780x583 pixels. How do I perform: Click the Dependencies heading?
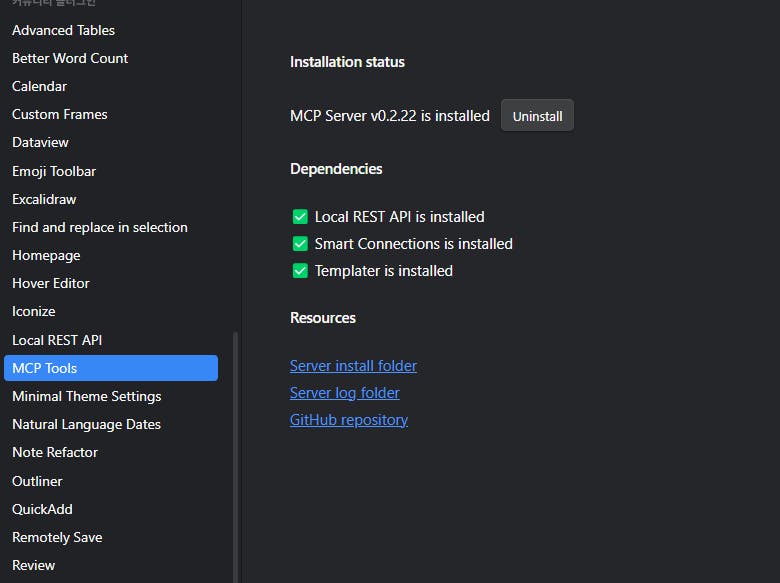click(336, 169)
